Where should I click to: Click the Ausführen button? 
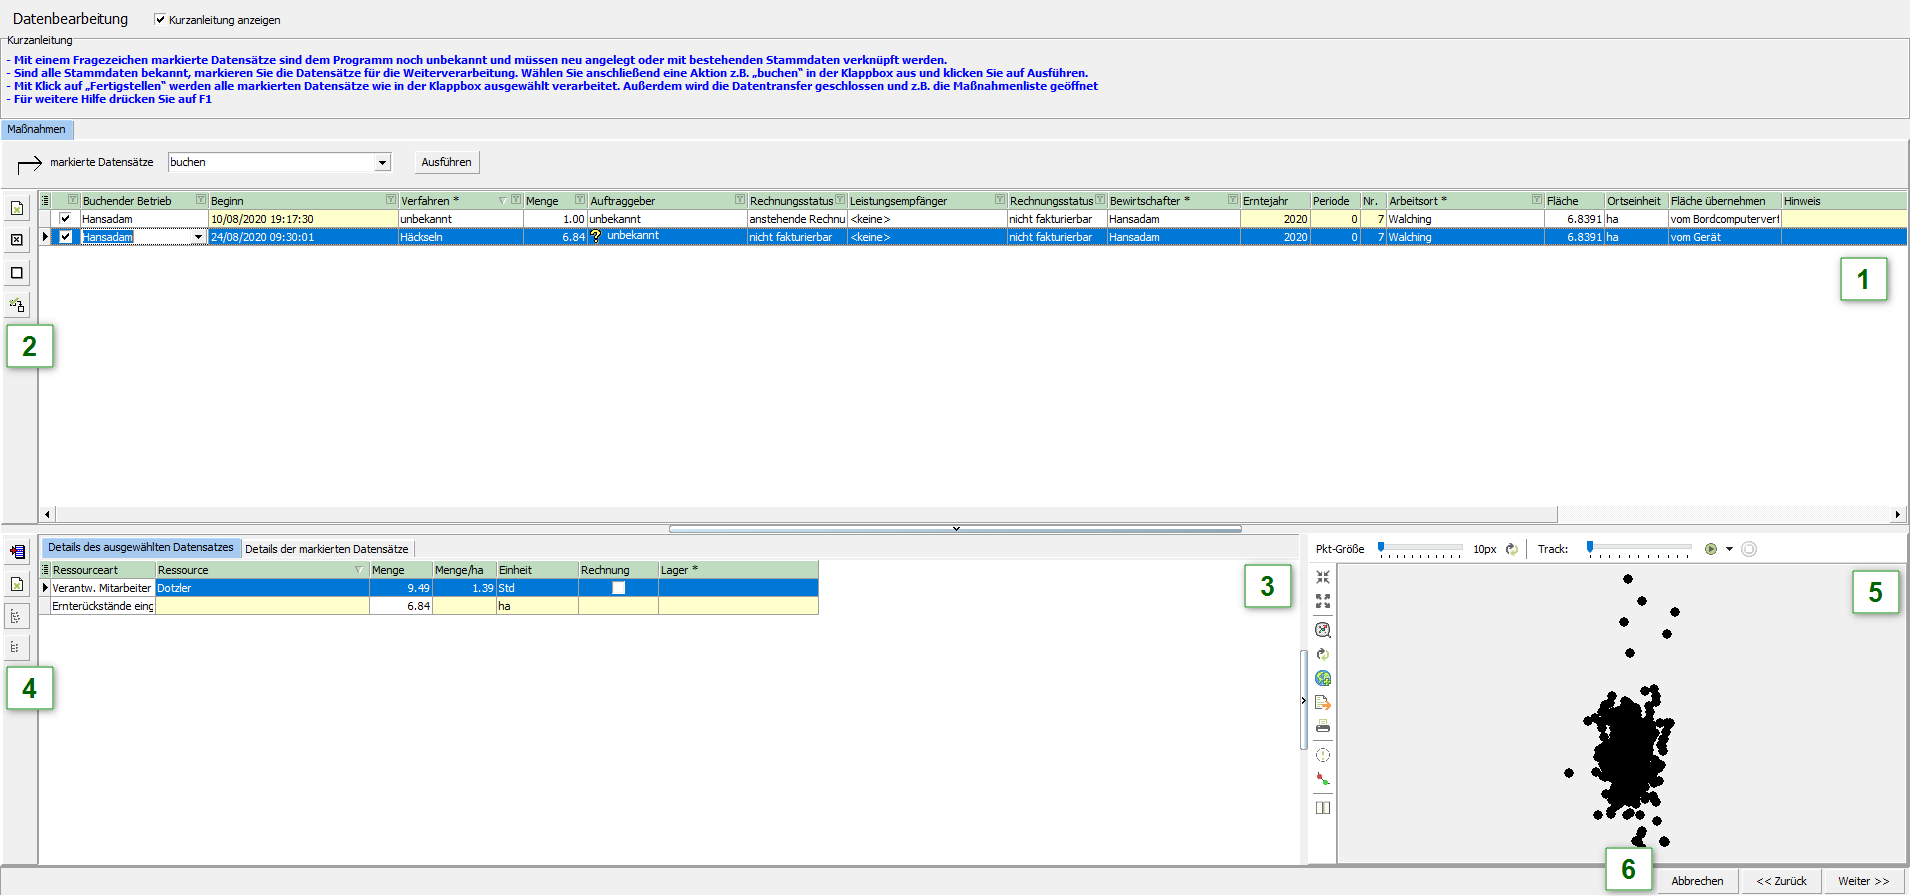[x=446, y=162]
